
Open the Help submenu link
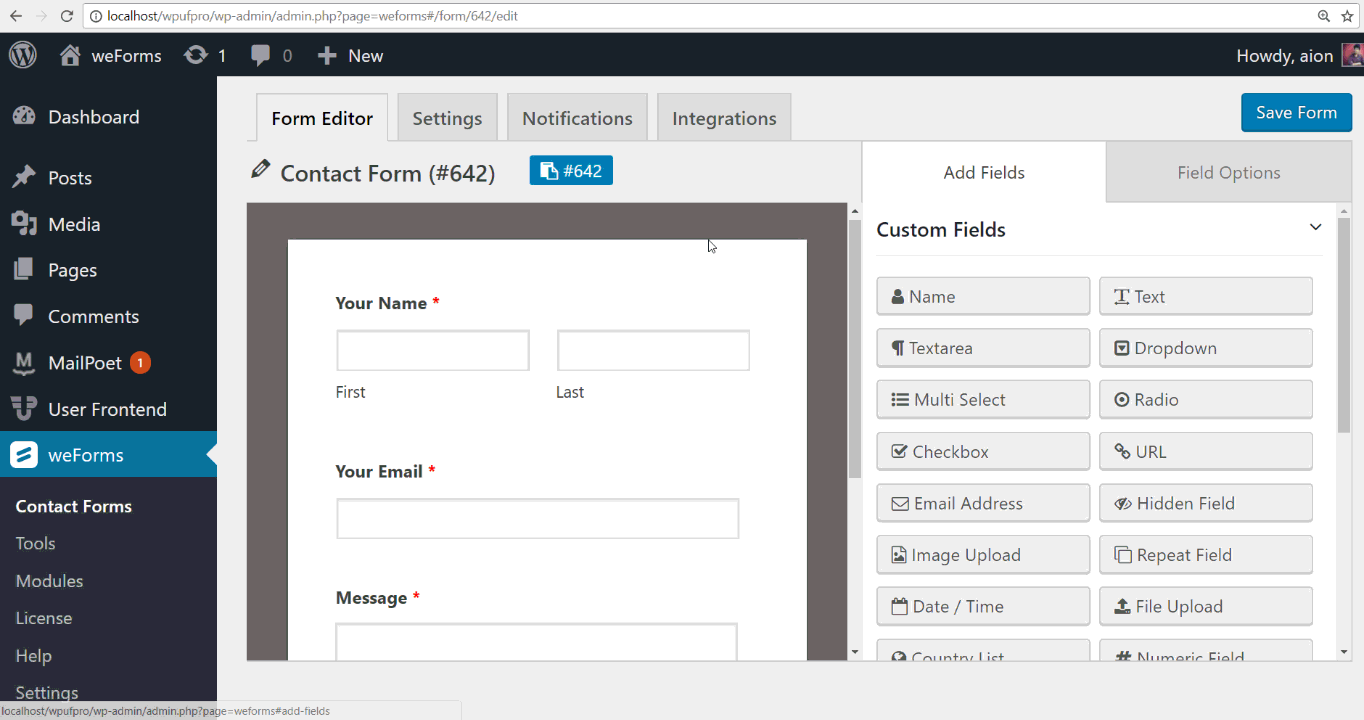click(33, 656)
